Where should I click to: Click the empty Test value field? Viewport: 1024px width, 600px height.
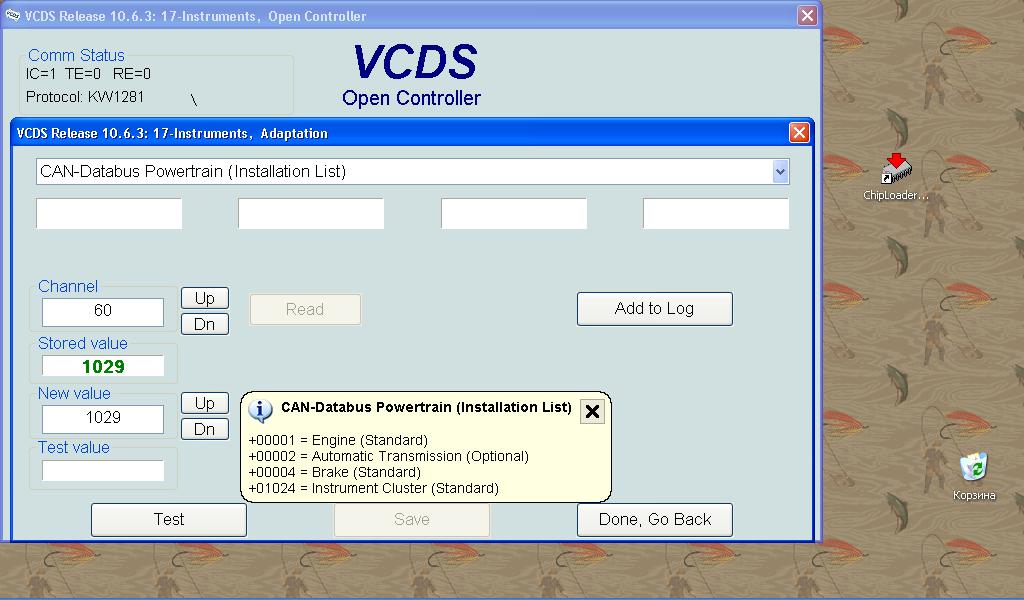coord(103,470)
